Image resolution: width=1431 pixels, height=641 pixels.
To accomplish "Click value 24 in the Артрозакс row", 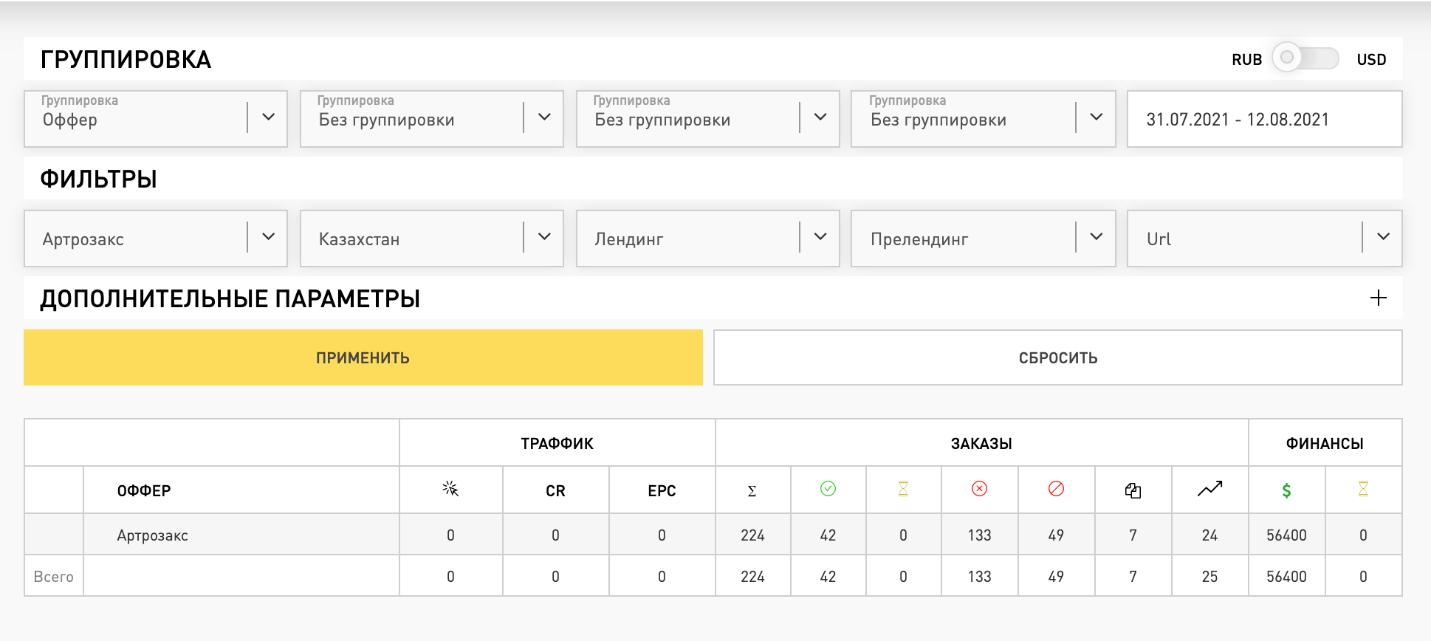I will (x=1210, y=535).
